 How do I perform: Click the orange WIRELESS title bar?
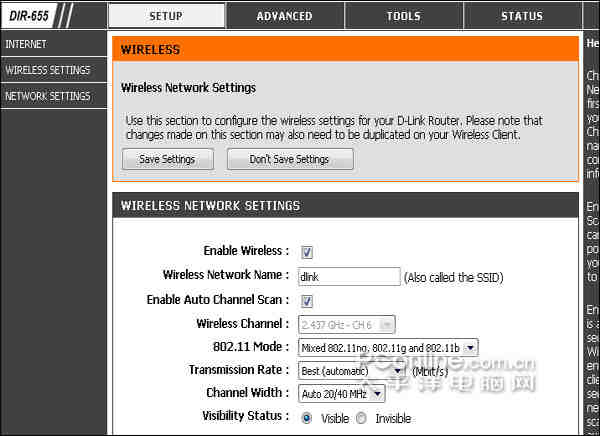345,49
